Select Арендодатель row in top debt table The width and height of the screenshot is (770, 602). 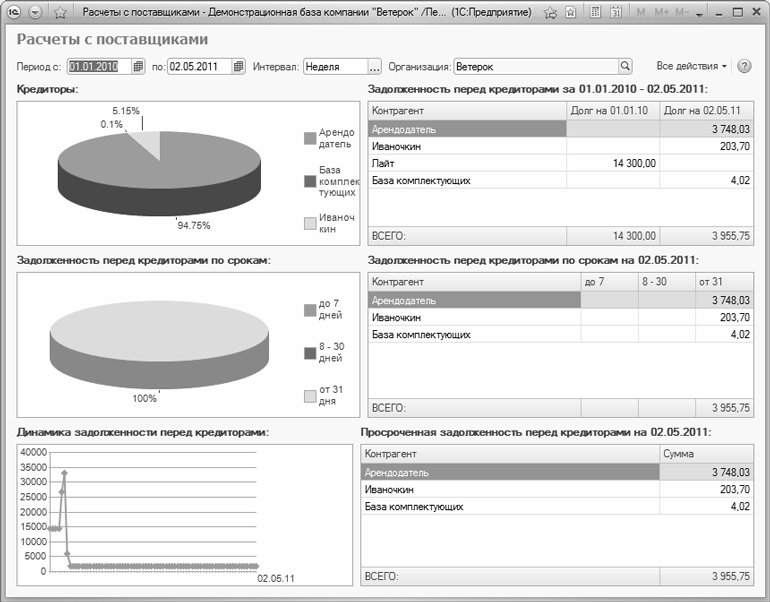point(561,129)
